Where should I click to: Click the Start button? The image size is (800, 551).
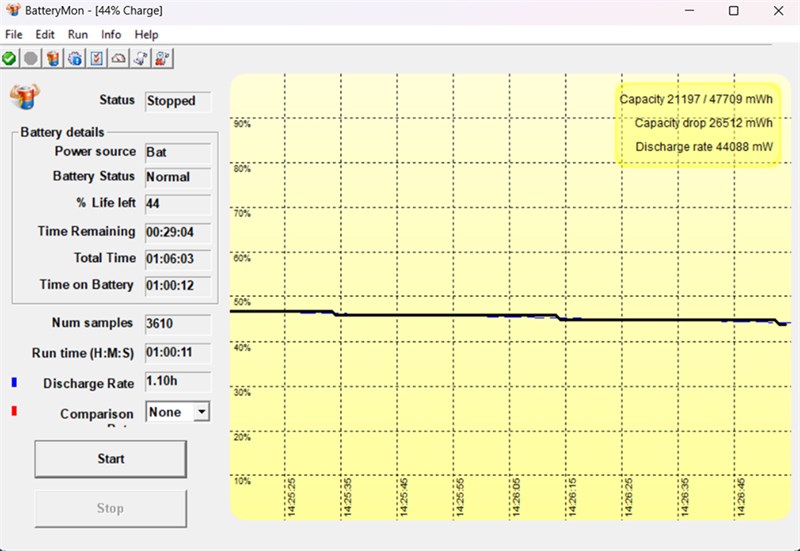point(111,459)
